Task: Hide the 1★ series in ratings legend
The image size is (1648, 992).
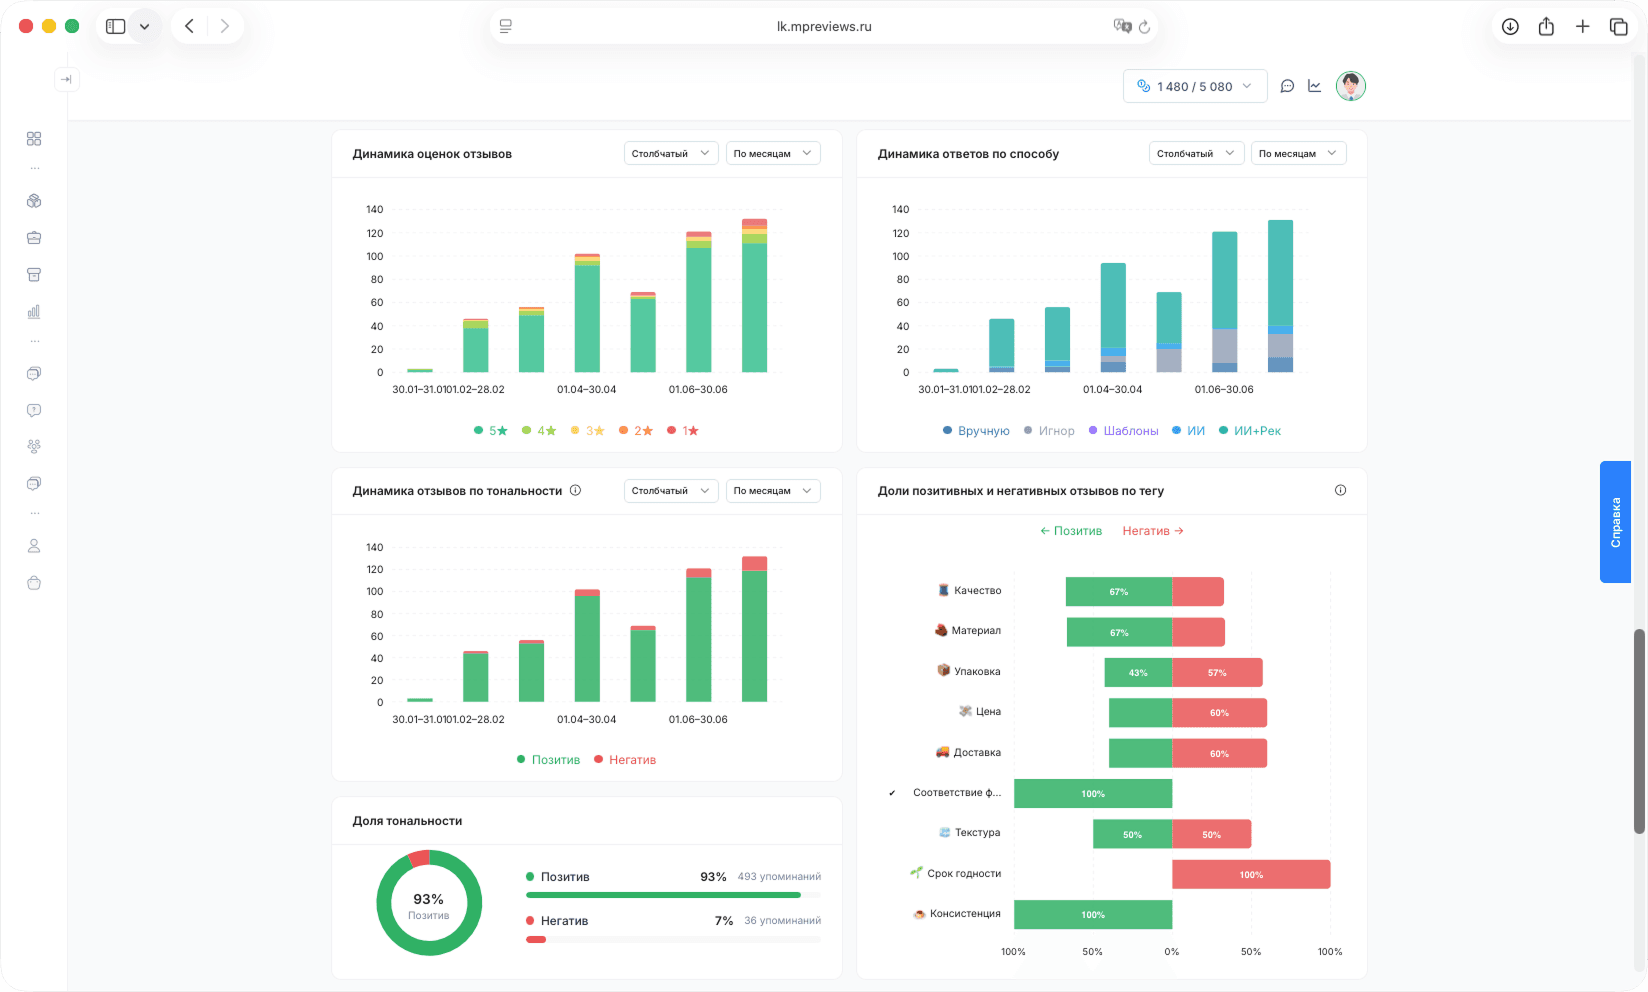Action: tap(684, 431)
